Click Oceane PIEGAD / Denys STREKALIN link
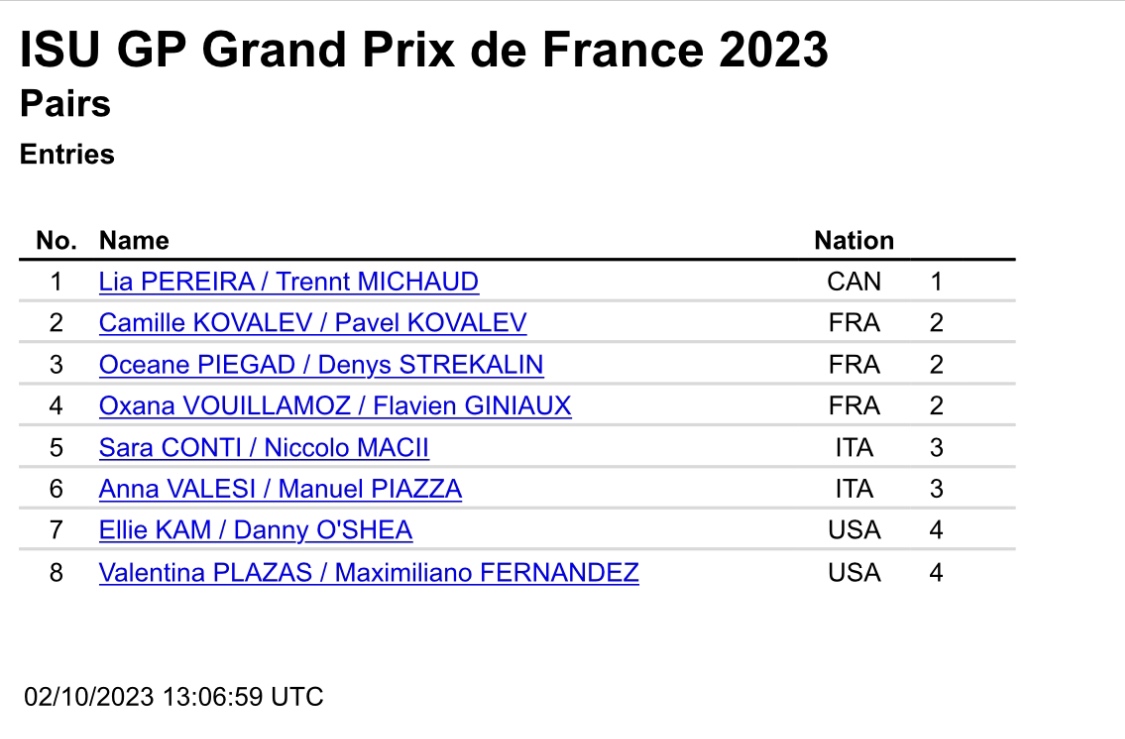This screenshot has width=1125, height=739. point(321,364)
